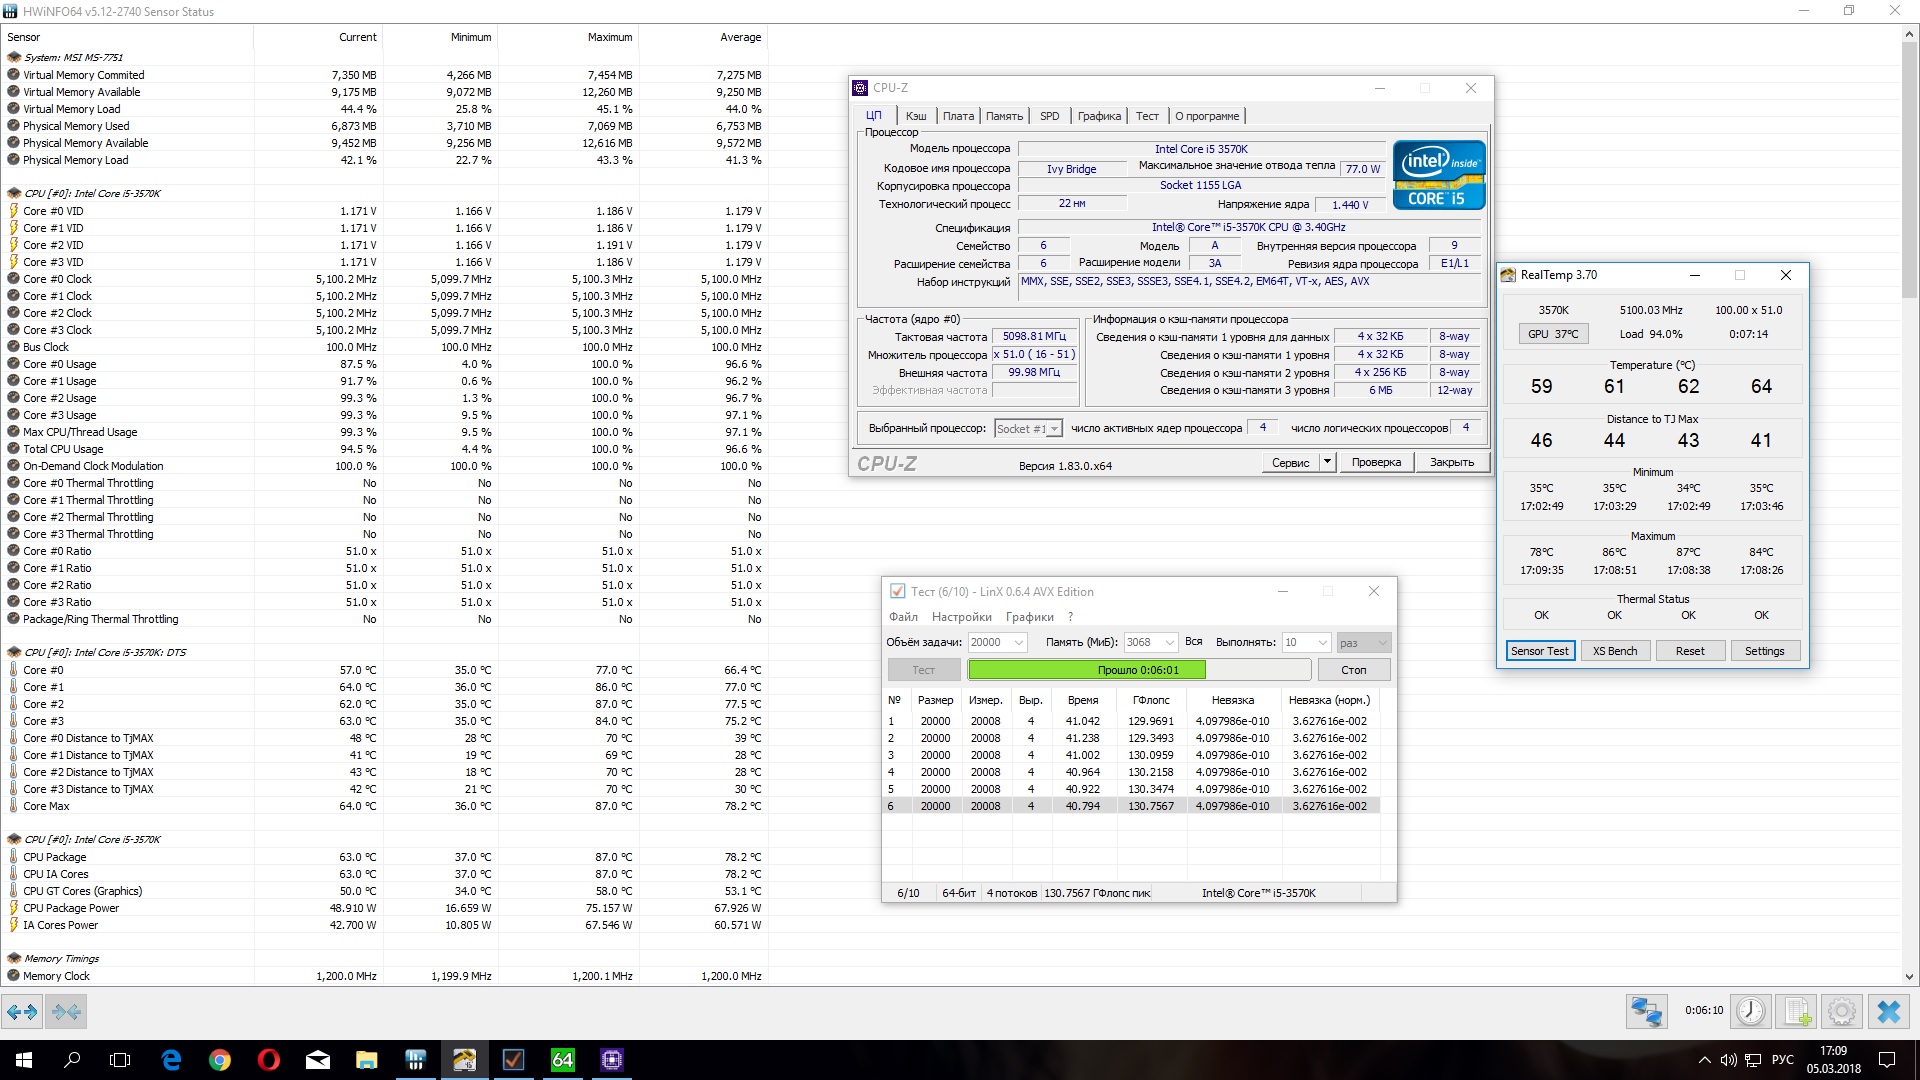Click the HWiNFO vertical scrollbar down arrow

1909,977
